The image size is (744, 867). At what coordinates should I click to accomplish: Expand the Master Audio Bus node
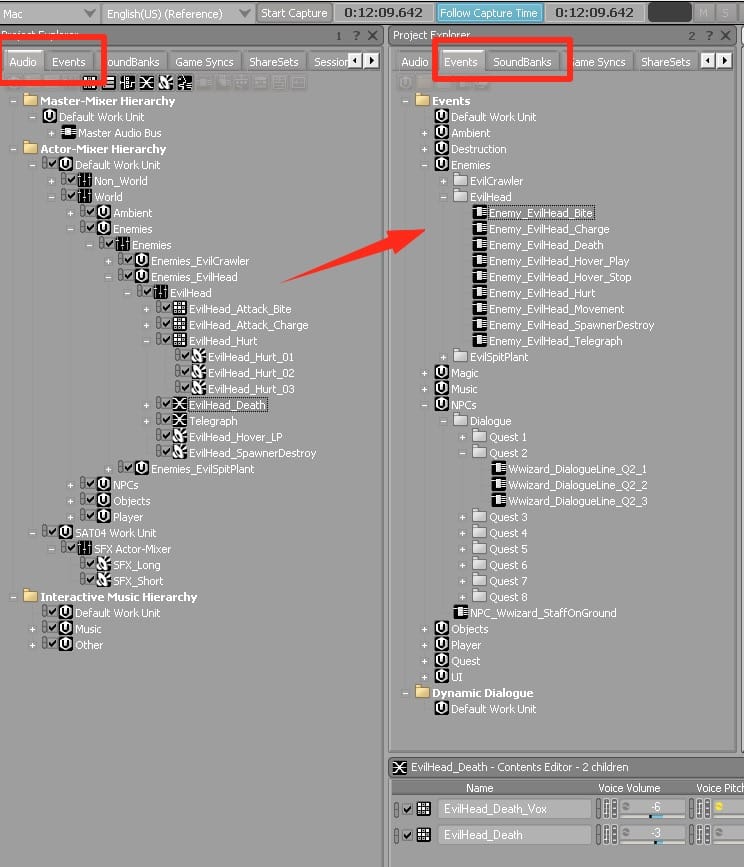point(51,133)
